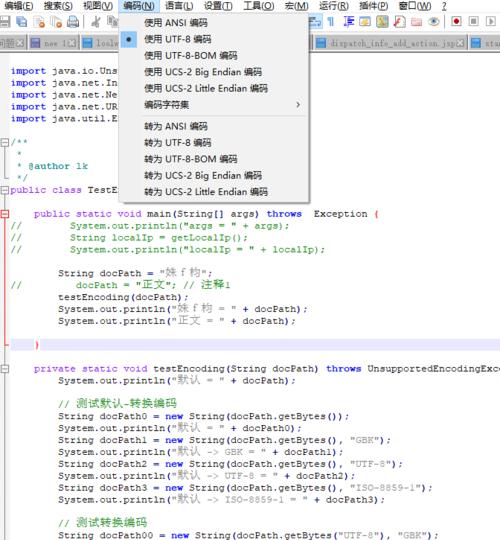The width and height of the screenshot is (500, 540).
Task: Open the 运行(R) menu
Action: 334,6
